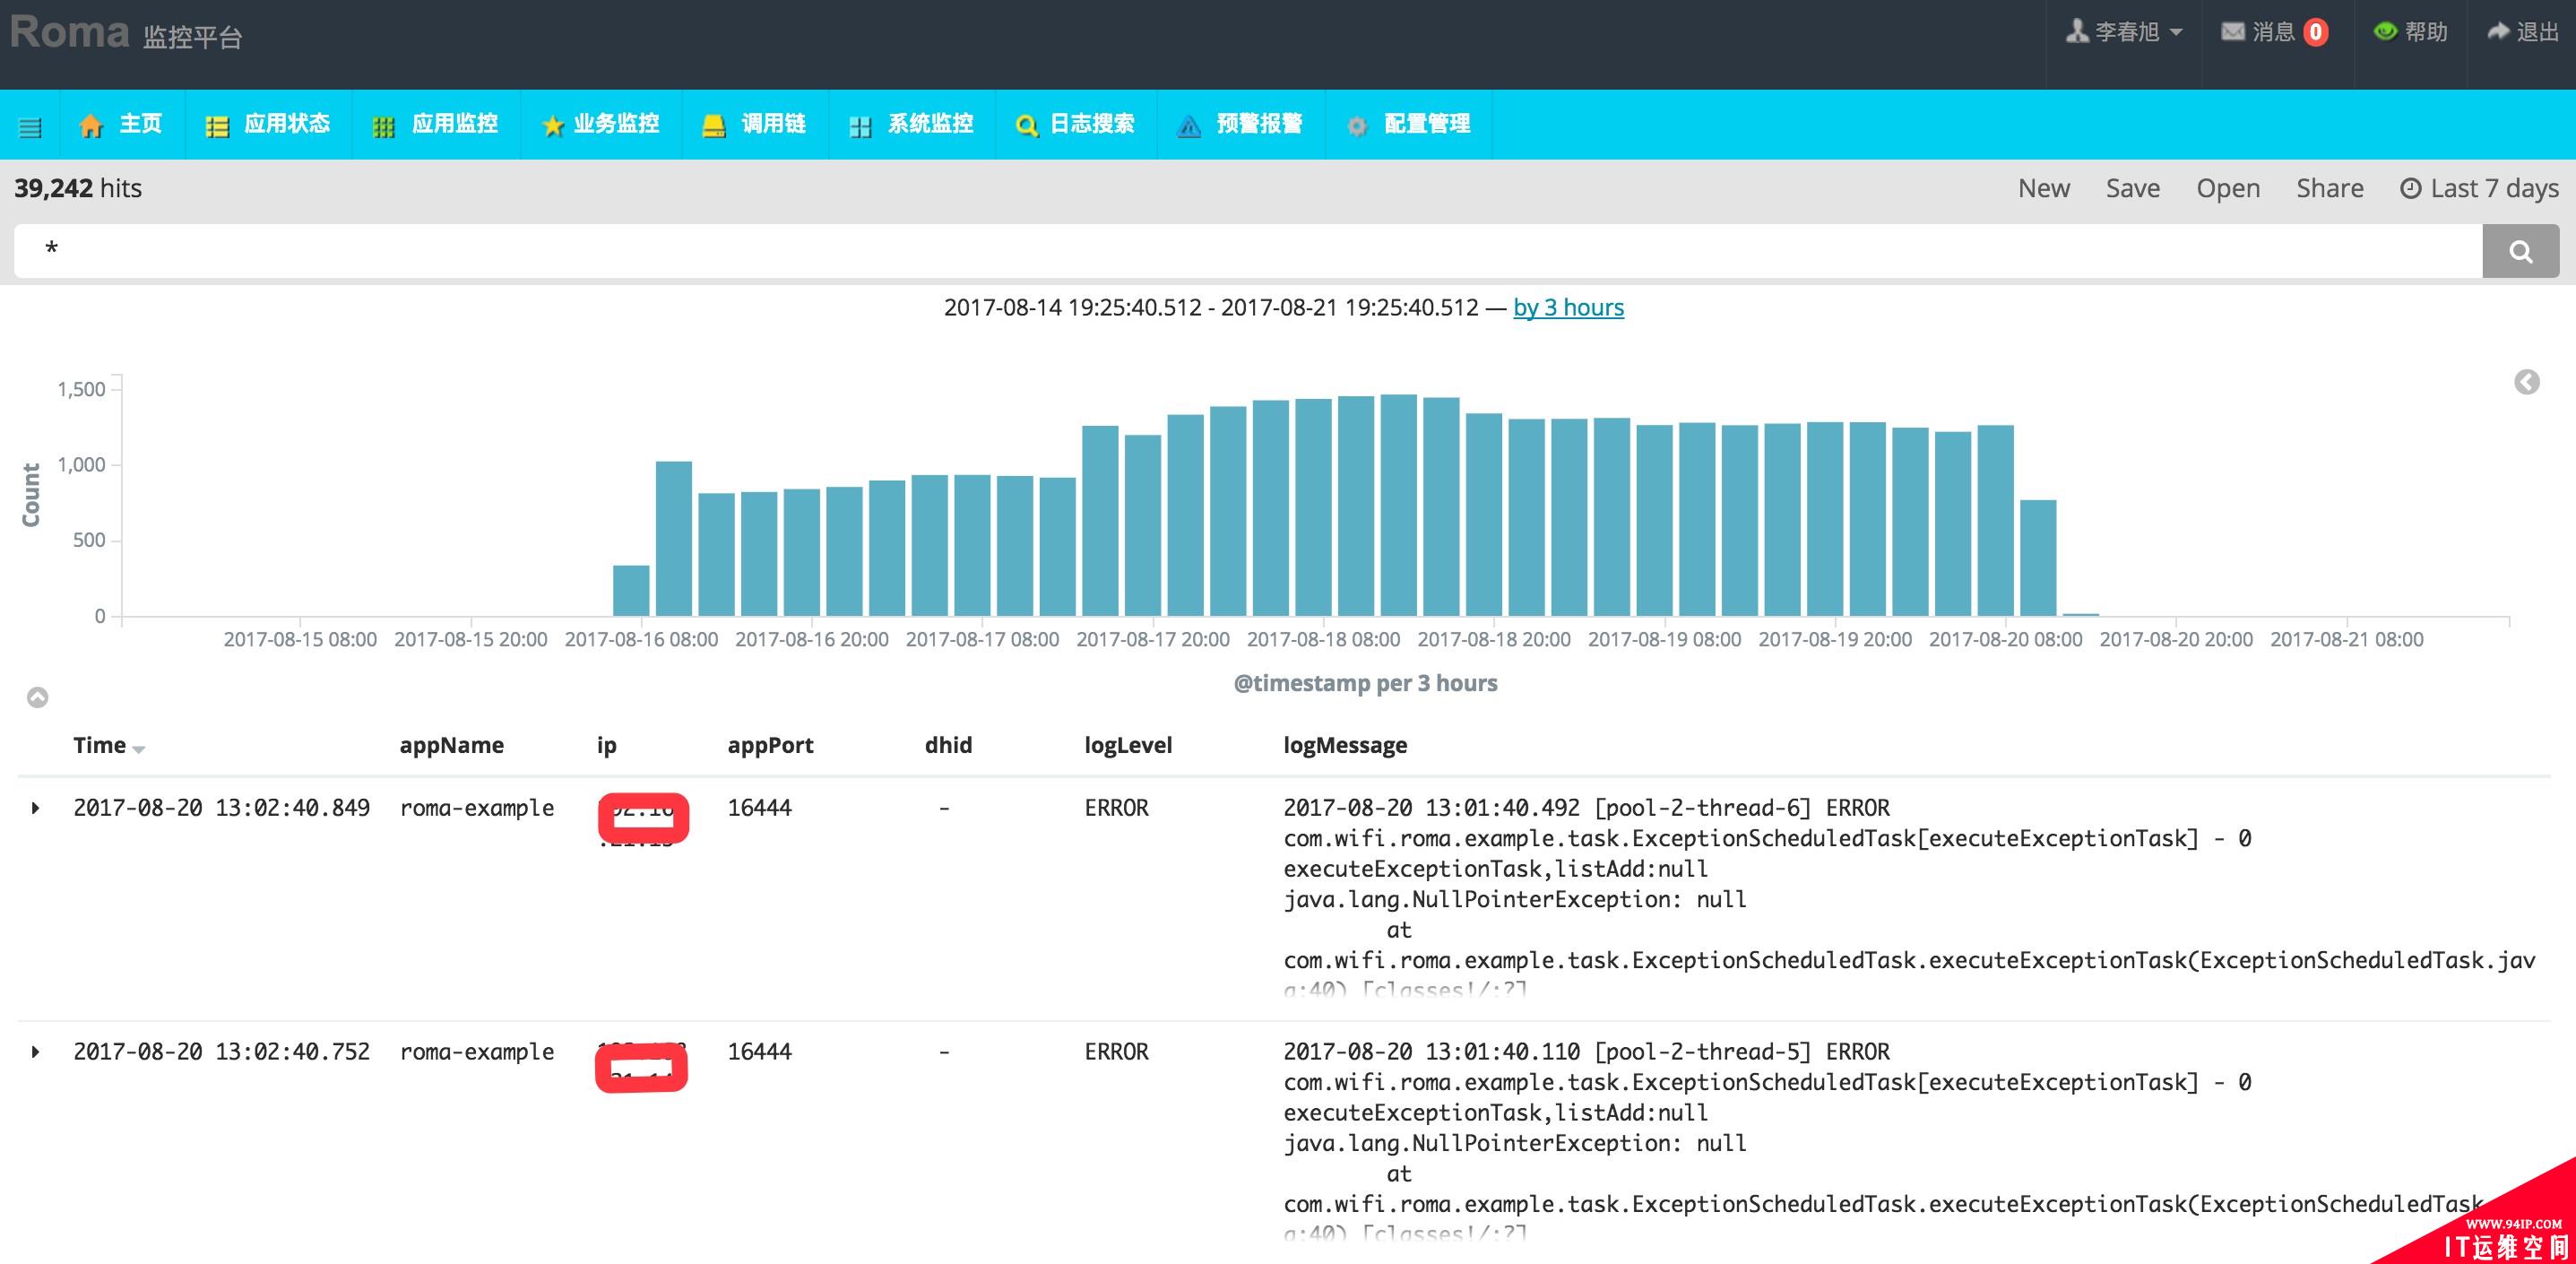Click the ip column header
Image resolution: width=2576 pixels, height=1264 pixels.
[606, 745]
